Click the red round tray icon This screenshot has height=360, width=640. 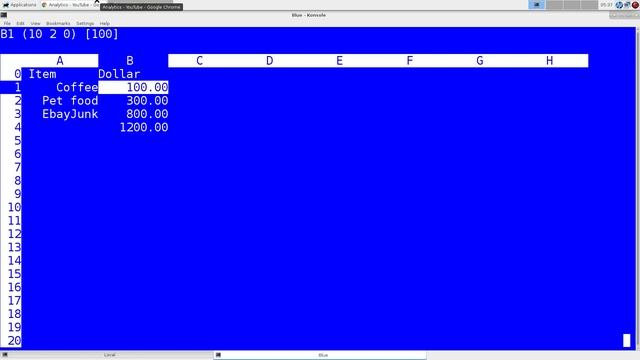click(x=635, y=5)
